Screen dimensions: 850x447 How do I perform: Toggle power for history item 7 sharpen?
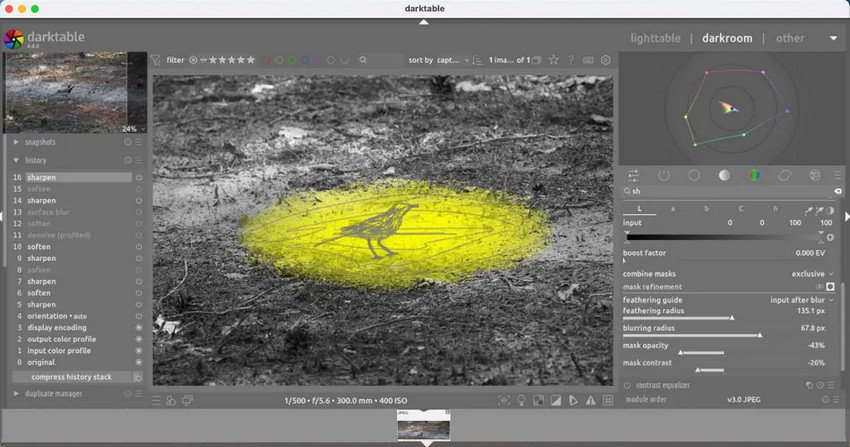139,281
